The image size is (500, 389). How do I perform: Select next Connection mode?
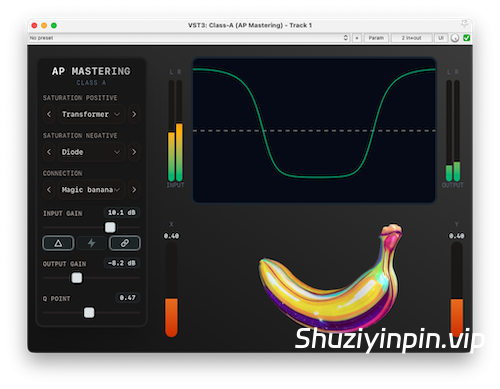[134, 190]
